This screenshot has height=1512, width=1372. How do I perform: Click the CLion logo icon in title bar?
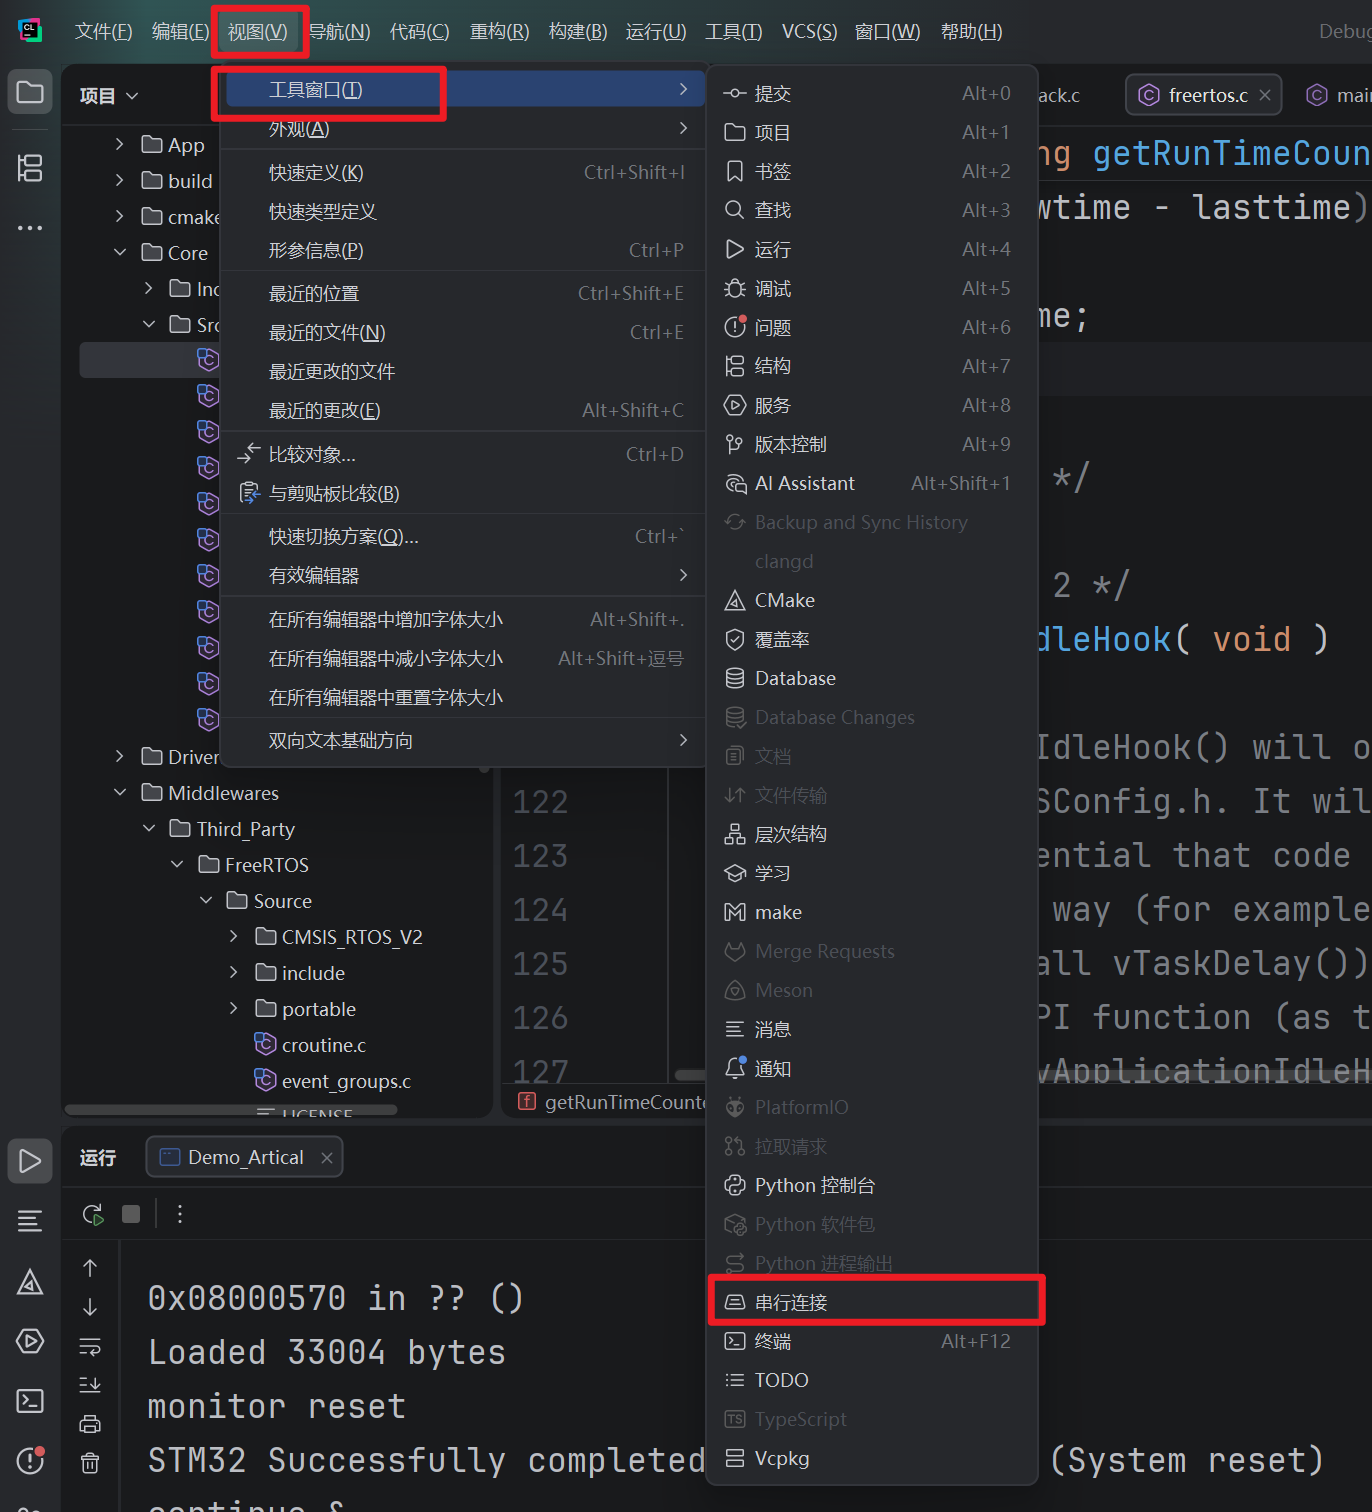coord(30,31)
